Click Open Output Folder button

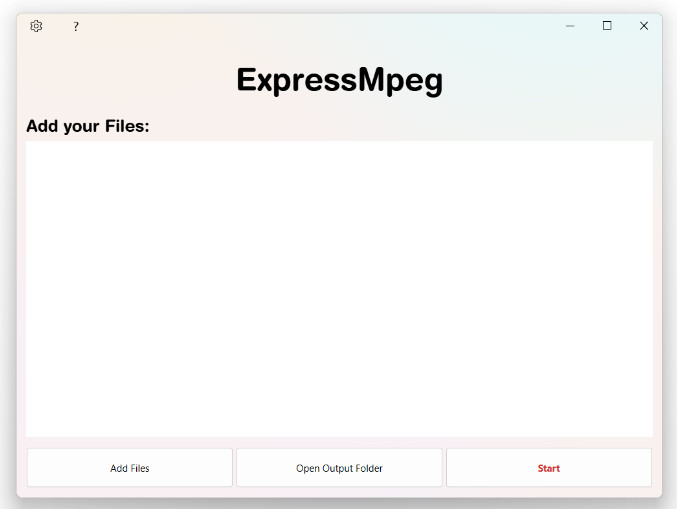339,468
